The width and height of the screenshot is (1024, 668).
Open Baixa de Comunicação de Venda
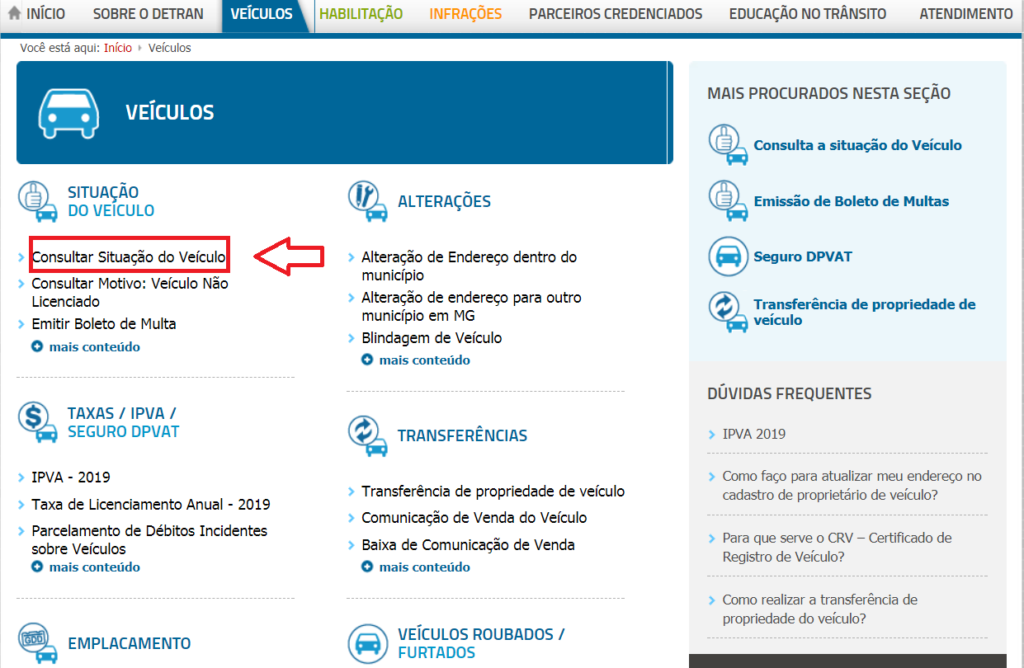point(468,545)
